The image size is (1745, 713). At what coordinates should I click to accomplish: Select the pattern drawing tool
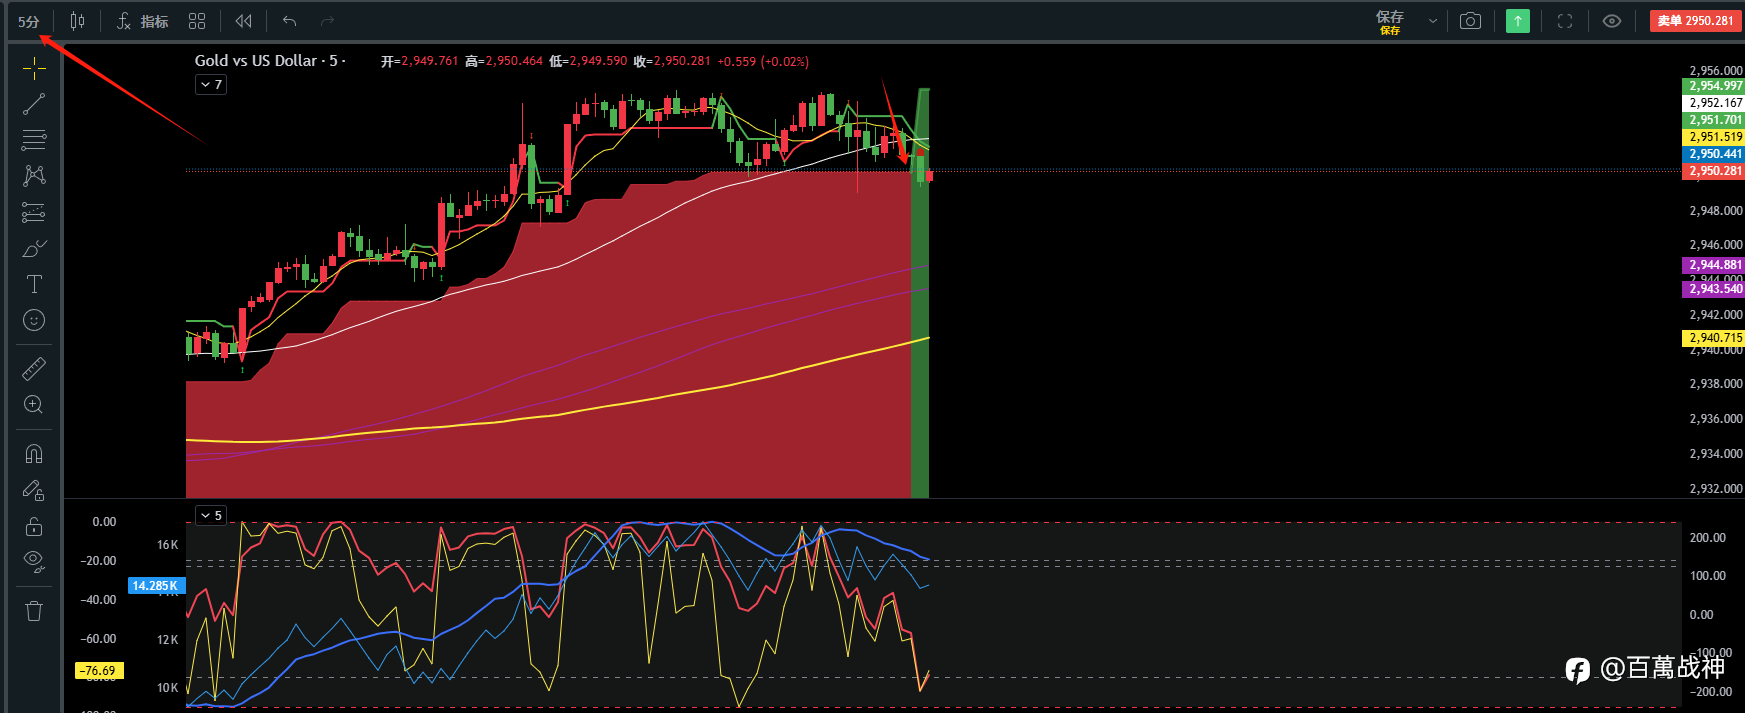34,176
